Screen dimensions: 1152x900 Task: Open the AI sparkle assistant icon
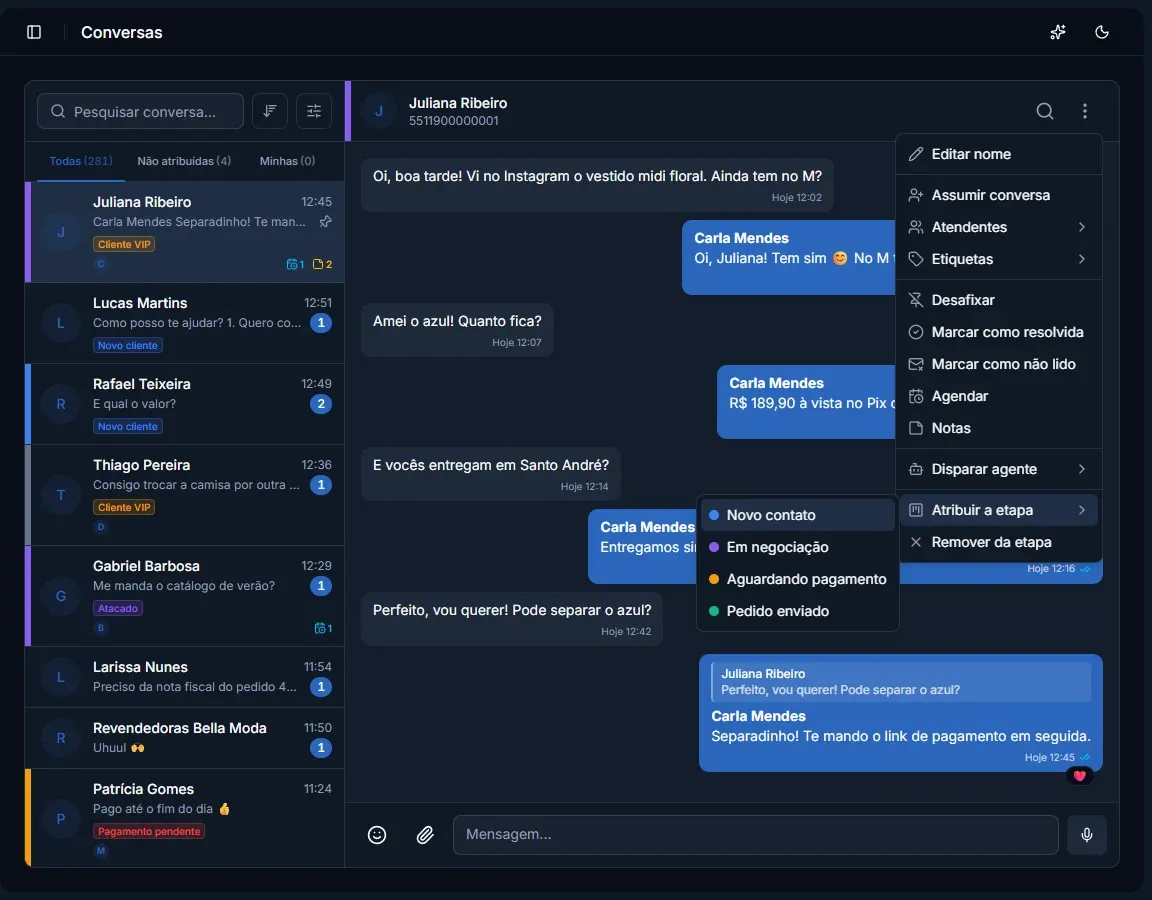pos(1057,32)
